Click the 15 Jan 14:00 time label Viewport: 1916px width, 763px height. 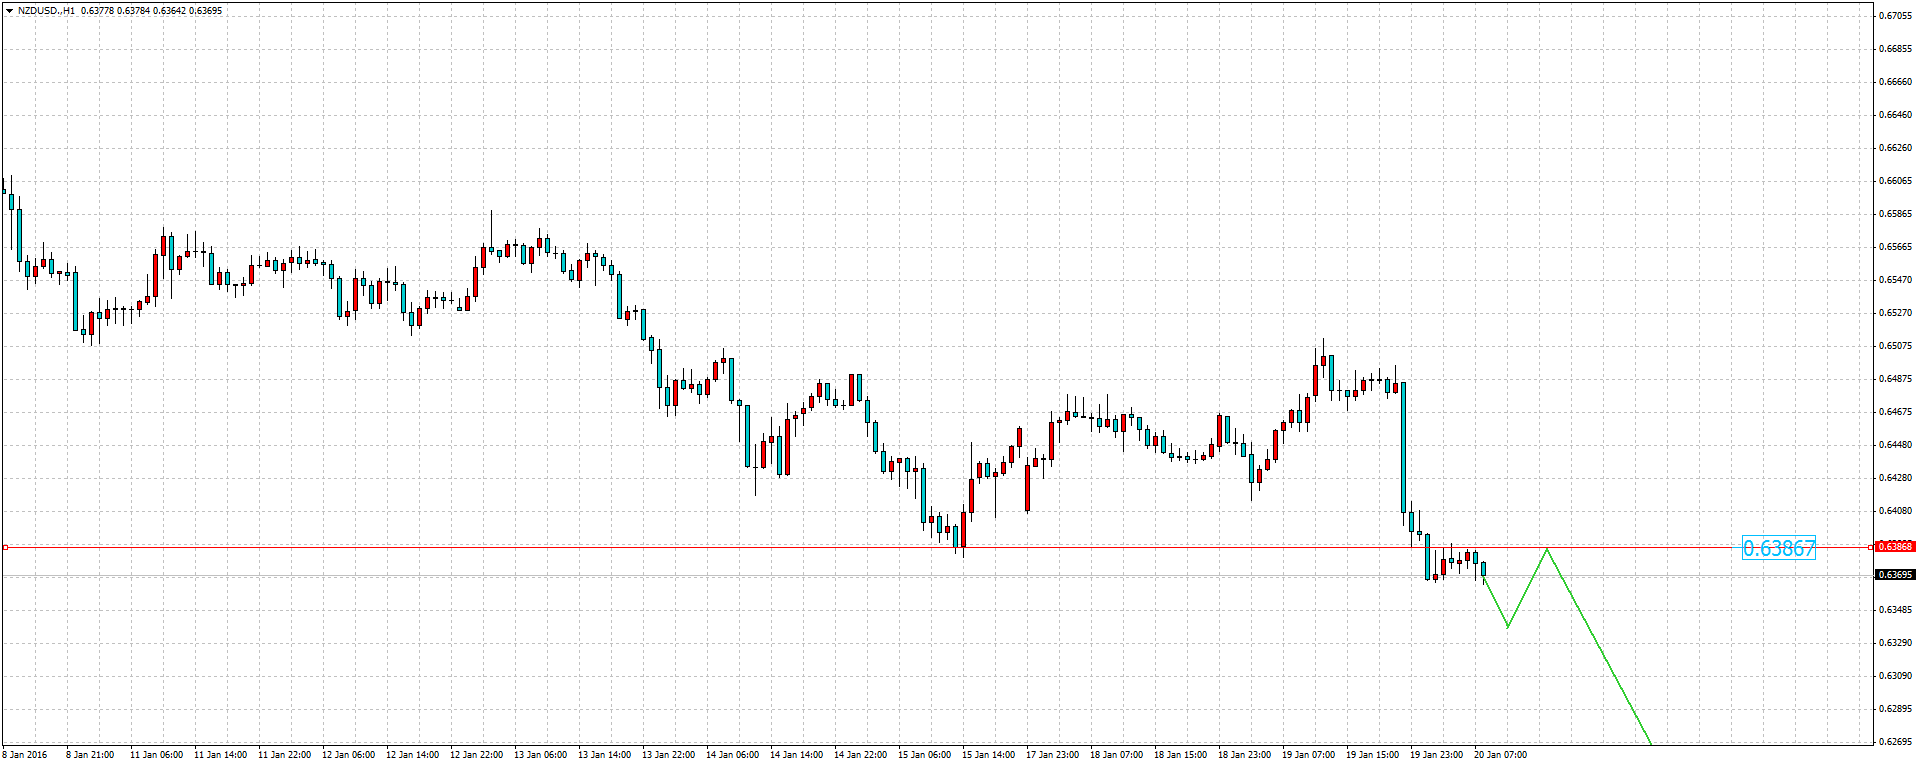click(x=988, y=755)
